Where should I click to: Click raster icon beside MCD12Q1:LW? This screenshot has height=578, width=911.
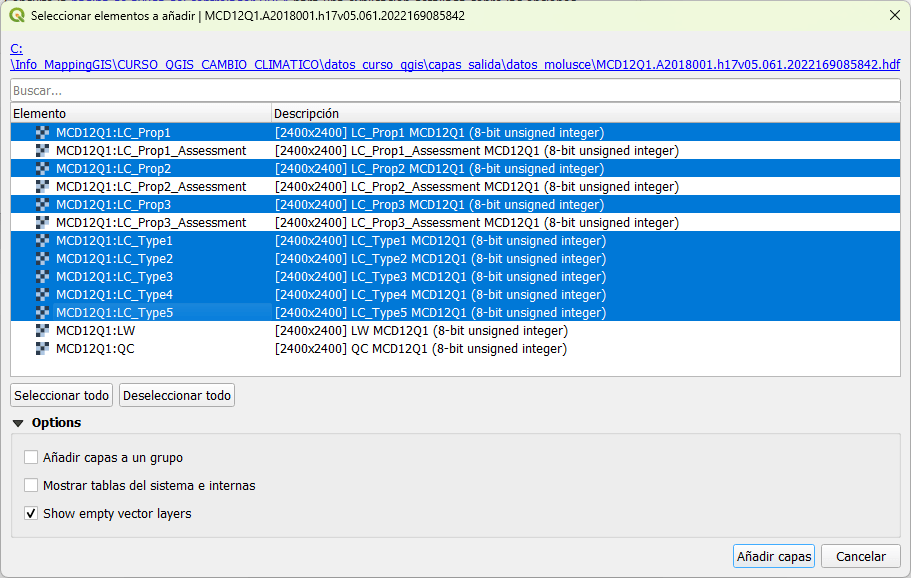[42, 331]
